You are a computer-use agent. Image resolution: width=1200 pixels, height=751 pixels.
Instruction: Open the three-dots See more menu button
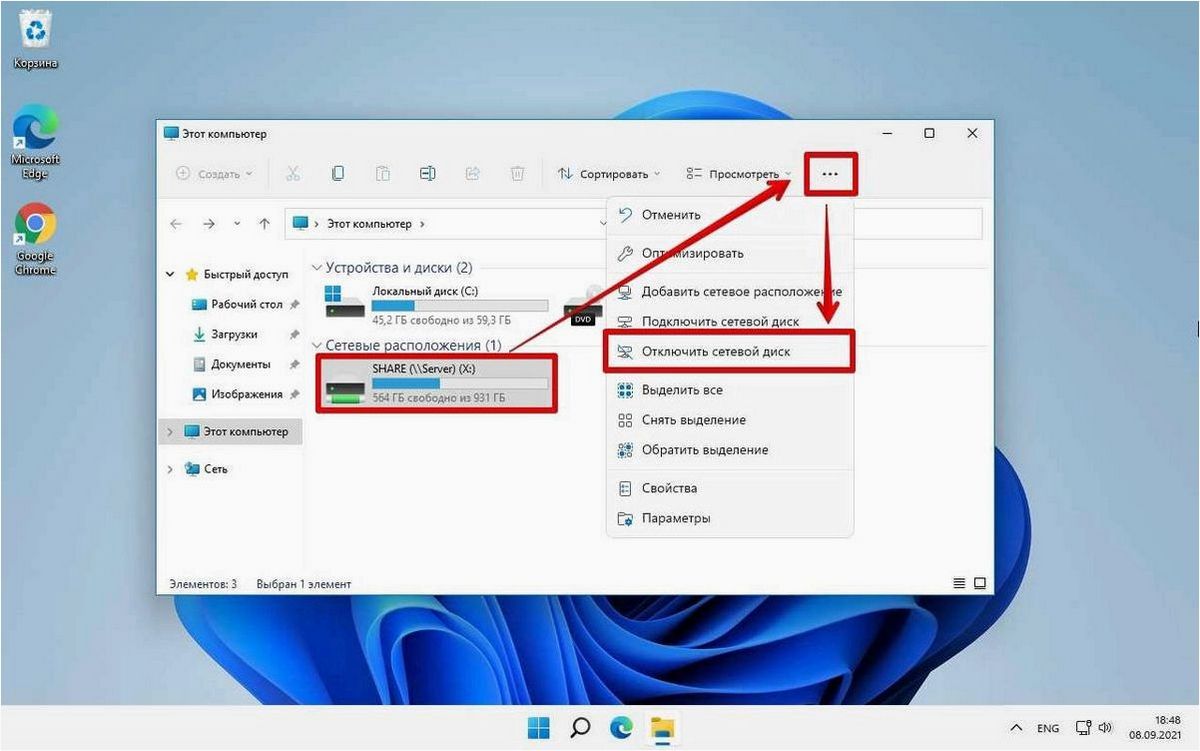[831, 174]
